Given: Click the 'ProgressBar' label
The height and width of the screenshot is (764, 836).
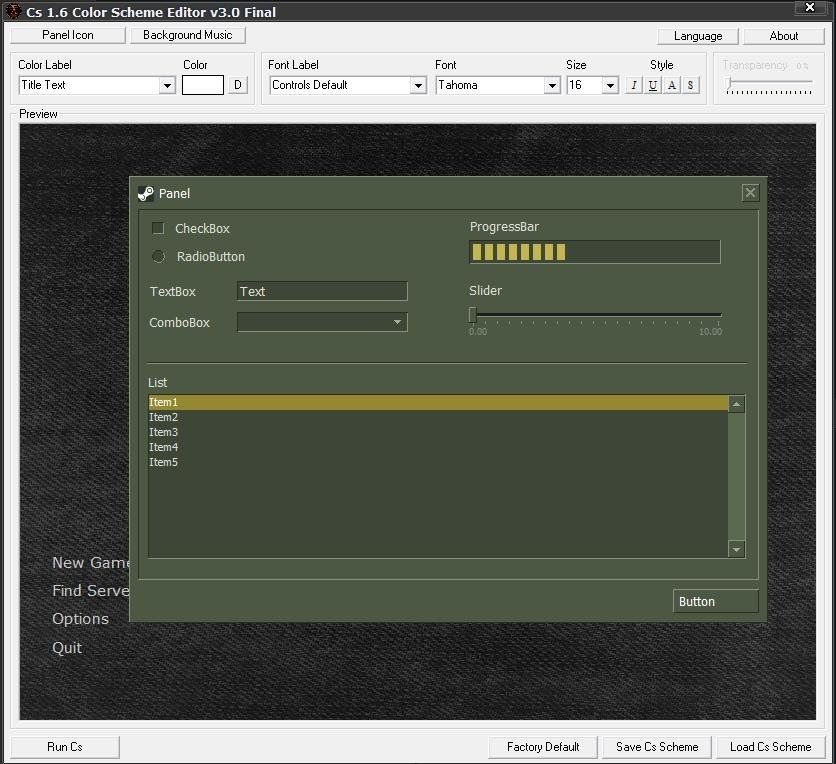Looking at the screenshot, I should 504,227.
